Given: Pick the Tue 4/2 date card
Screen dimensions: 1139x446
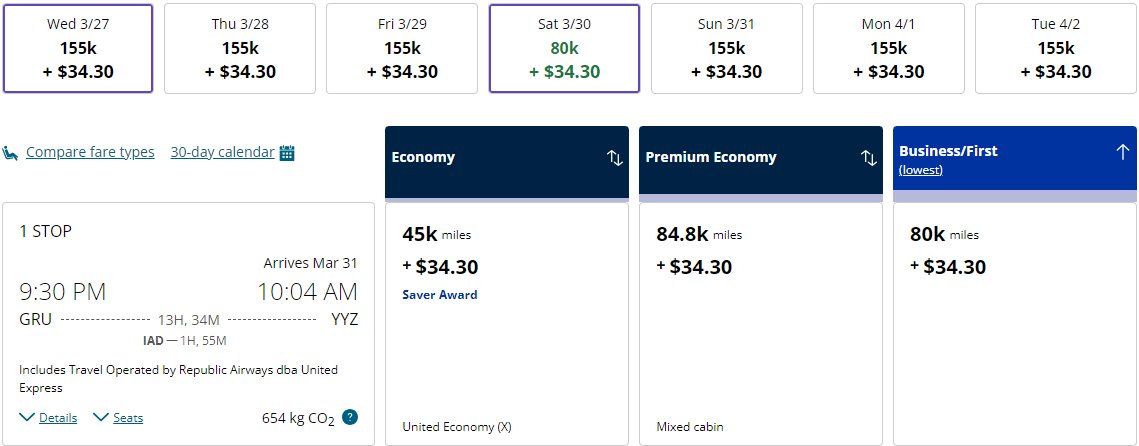Looking at the screenshot, I should tap(1055, 49).
